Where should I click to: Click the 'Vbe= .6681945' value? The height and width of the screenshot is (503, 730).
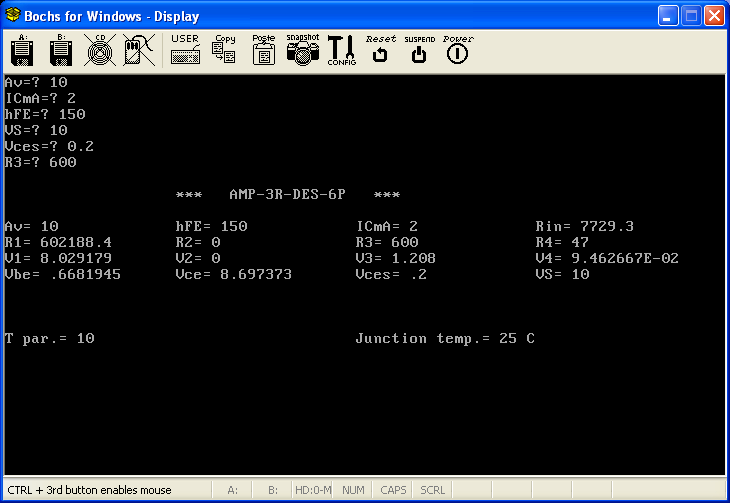[x=62, y=274]
